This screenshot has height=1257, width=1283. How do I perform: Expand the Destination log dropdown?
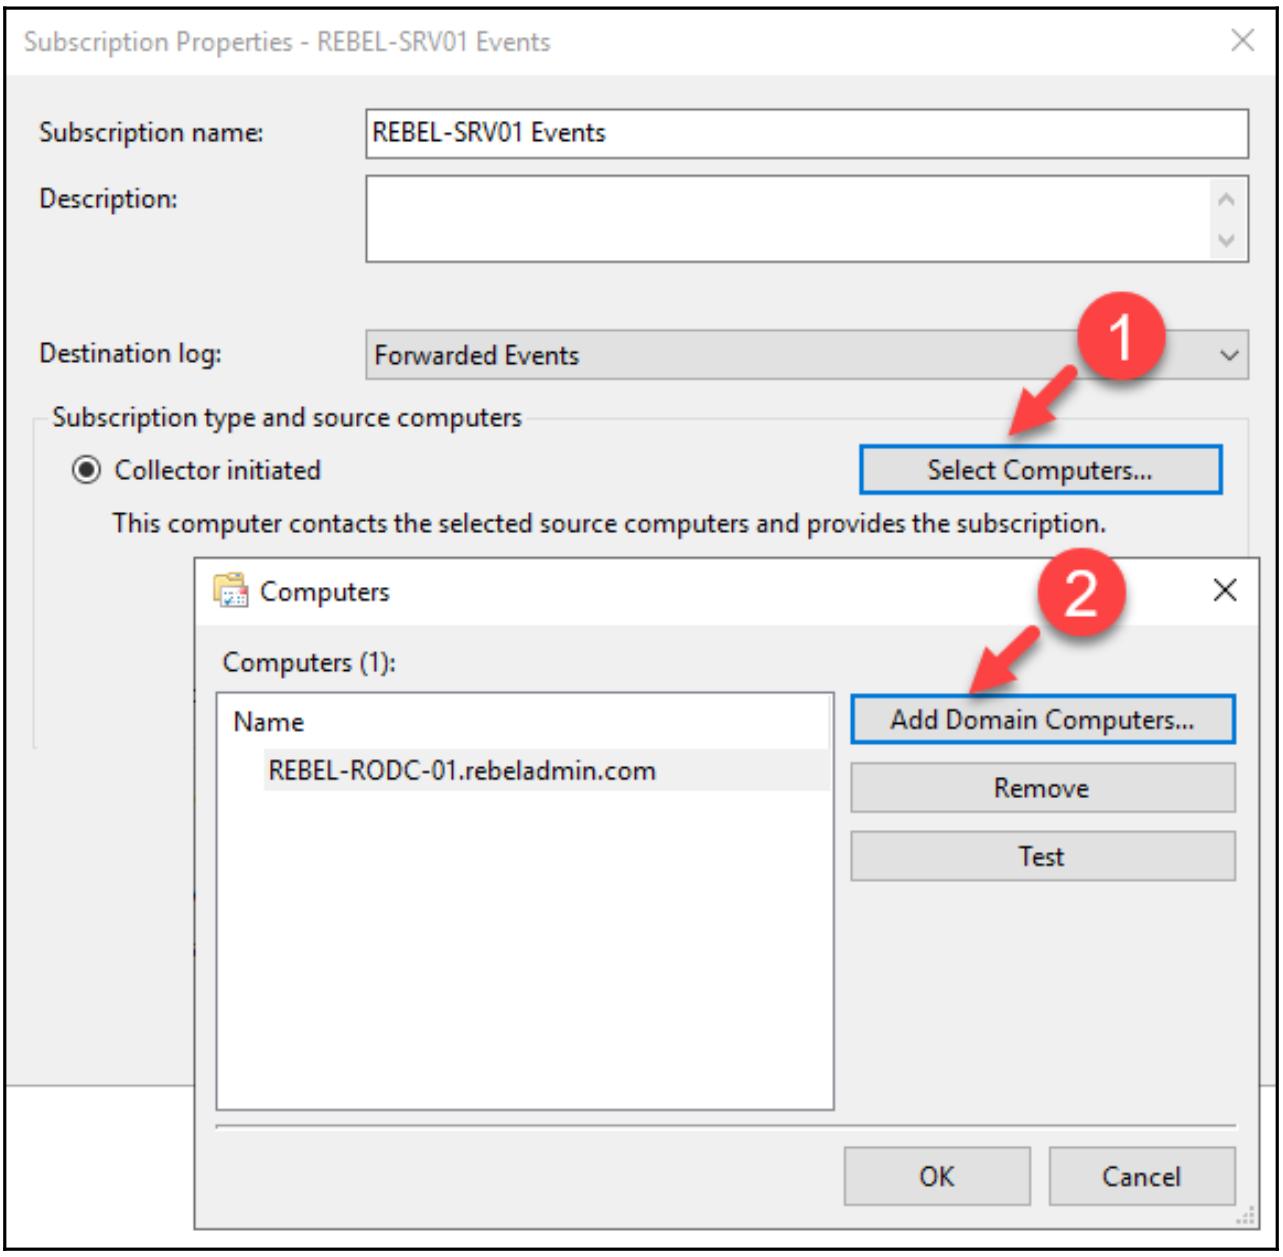pyautogui.click(x=1229, y=356)
